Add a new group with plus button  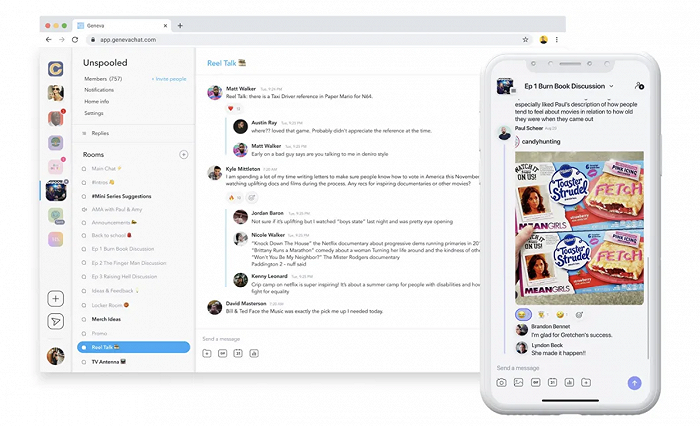tap(55, 299)
